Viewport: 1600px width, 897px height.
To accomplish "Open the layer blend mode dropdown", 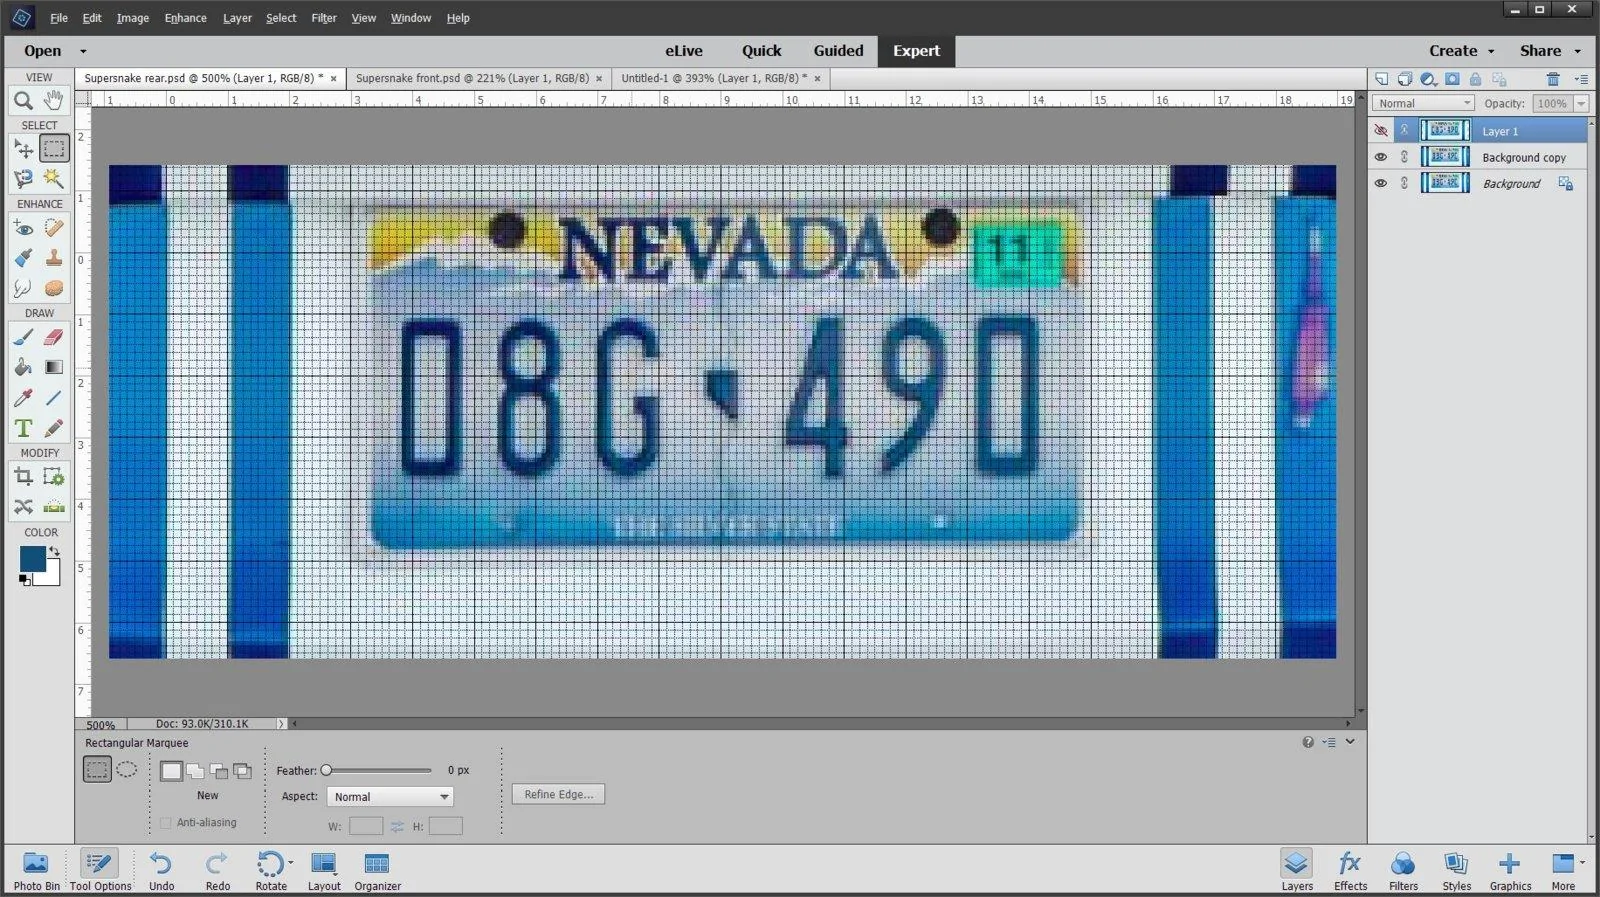I will point(1423,103).
